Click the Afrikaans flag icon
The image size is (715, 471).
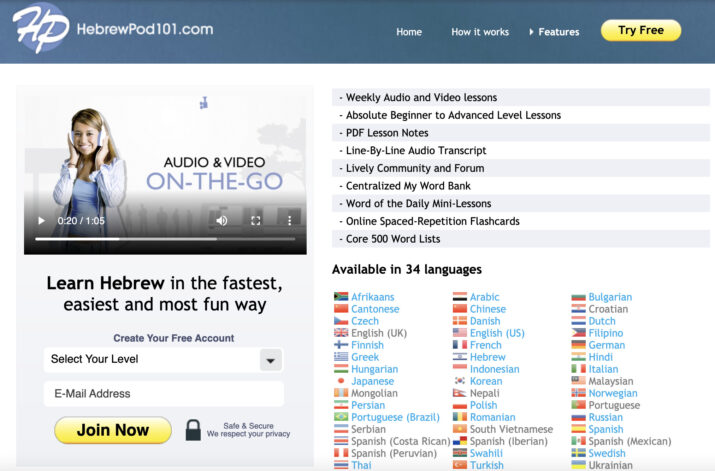pos(341,297)
